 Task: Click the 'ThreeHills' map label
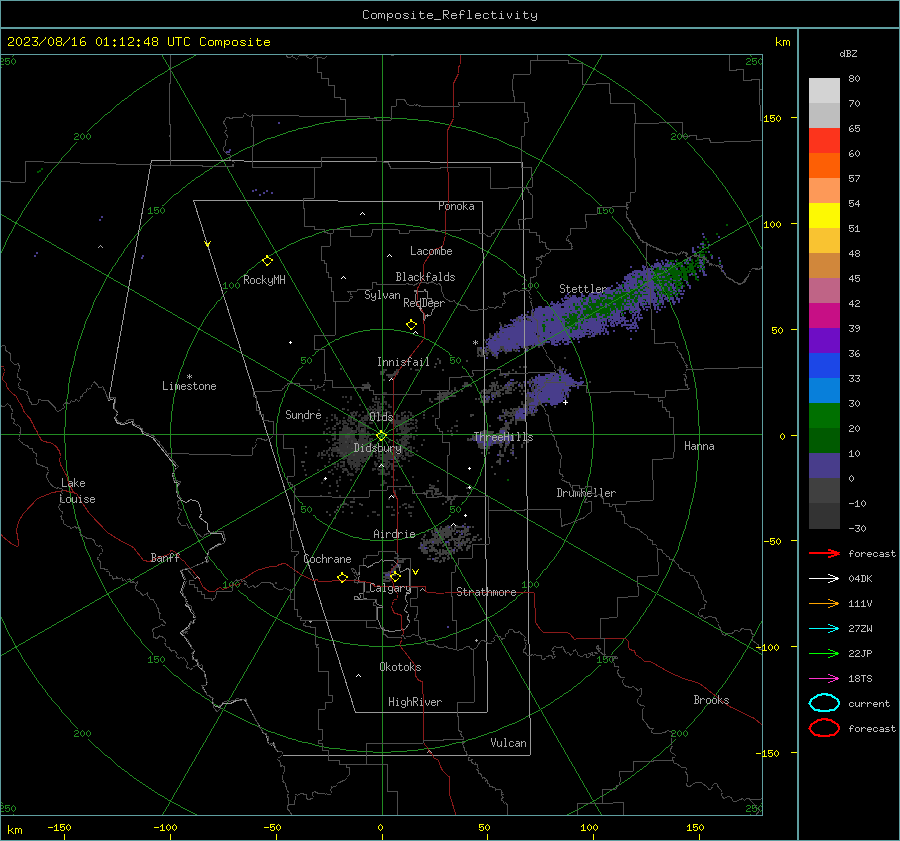click(503, 437)
